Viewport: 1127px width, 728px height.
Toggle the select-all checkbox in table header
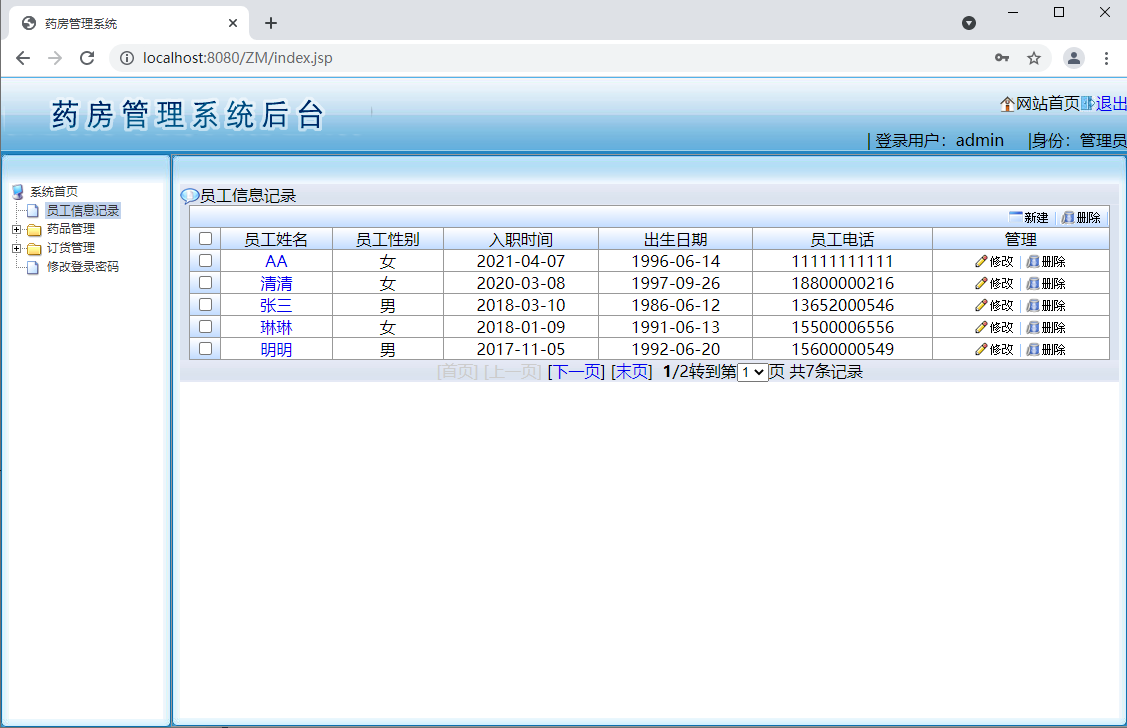click(205, 239)
